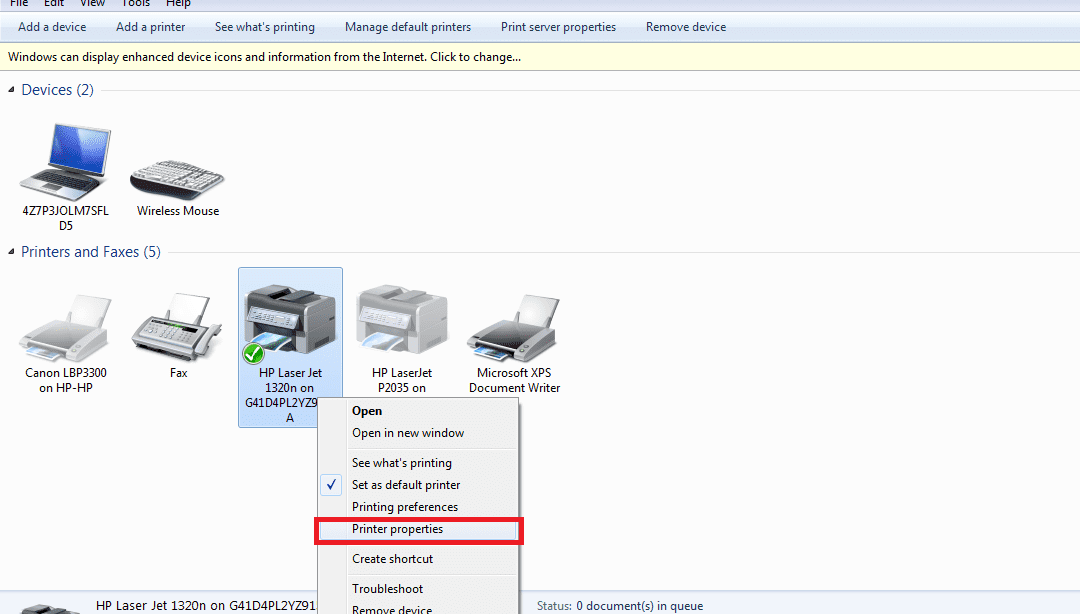This screenshot has width=1080, height=614.
Task: Toggle Set as default printer option
Action: click(418, 485)
